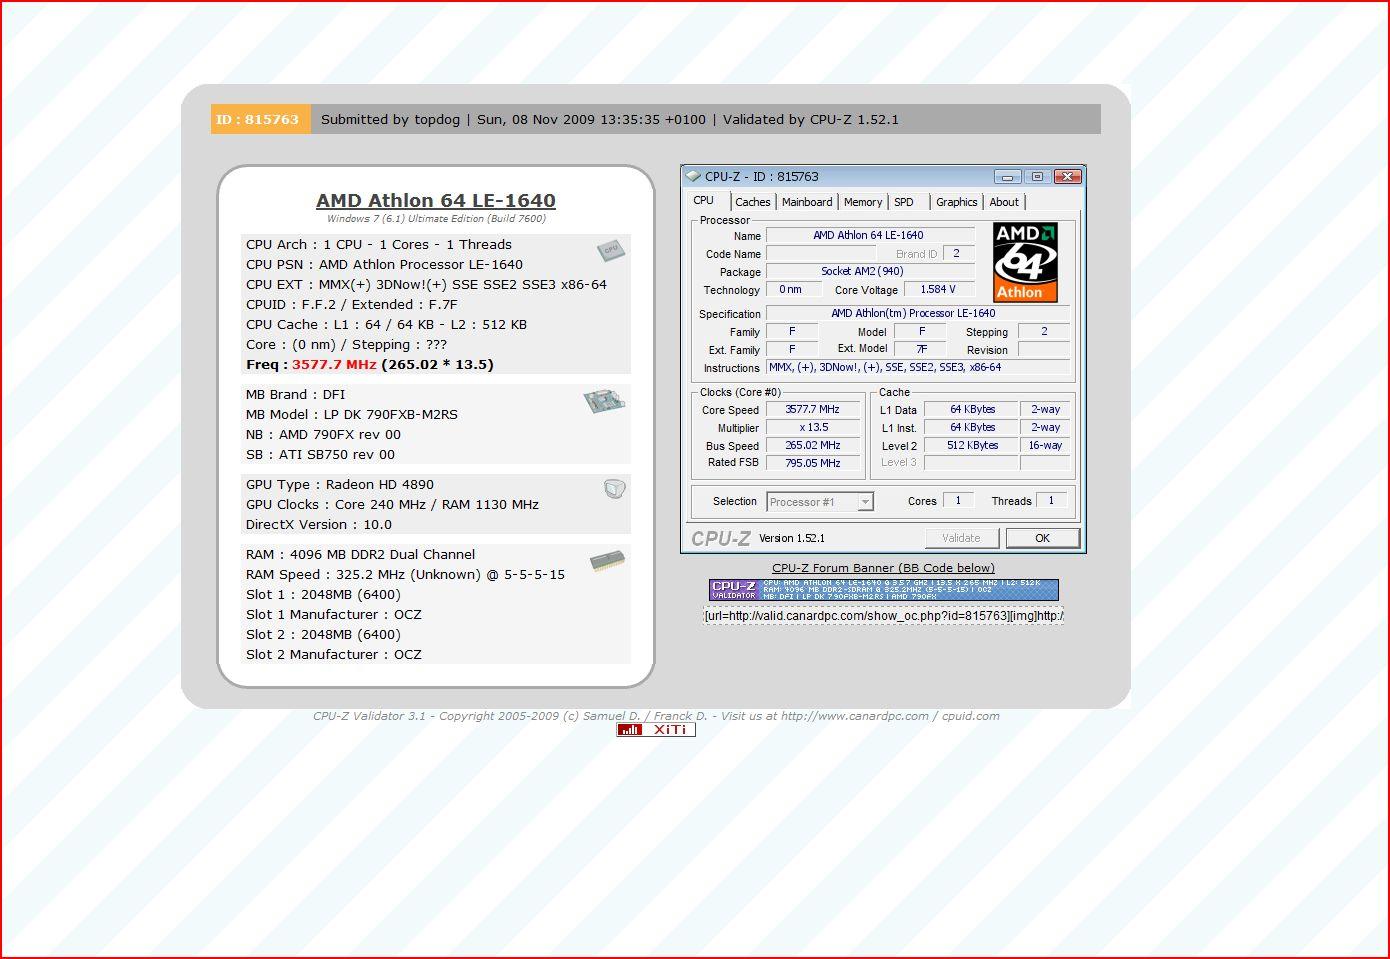Click the Rated FSB value 795.05 MHz

point(813,463)
